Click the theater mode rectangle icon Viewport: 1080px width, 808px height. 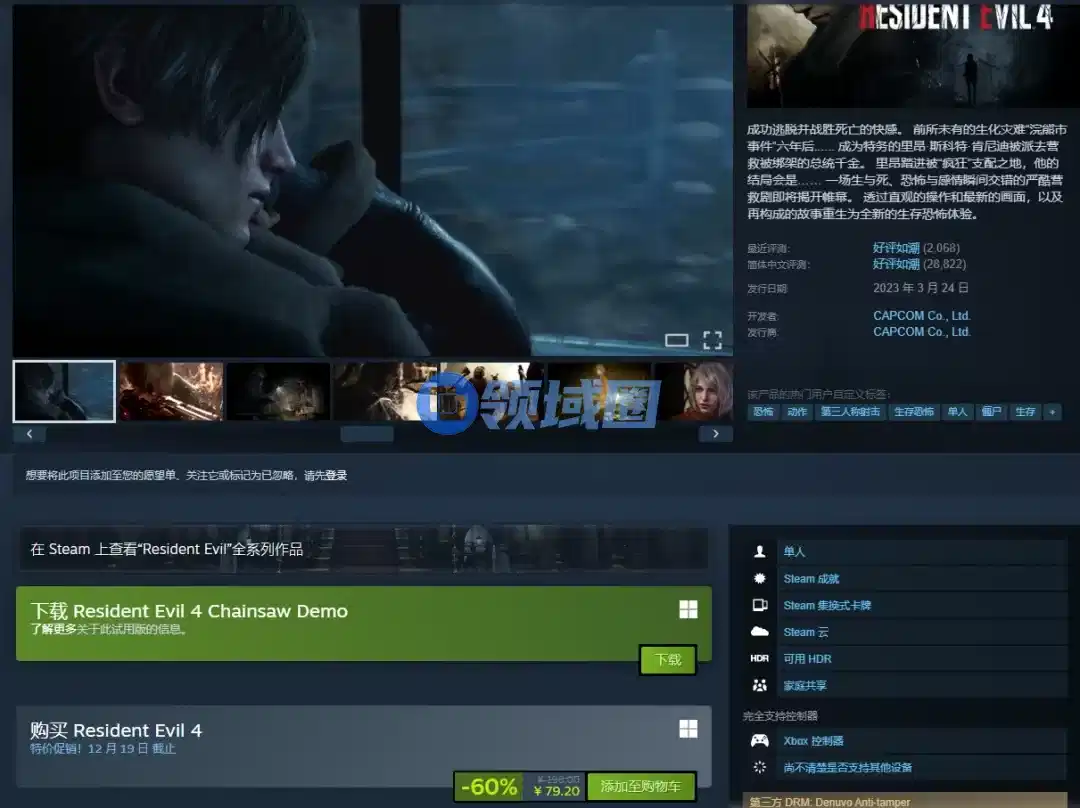(x=677, y=340)
